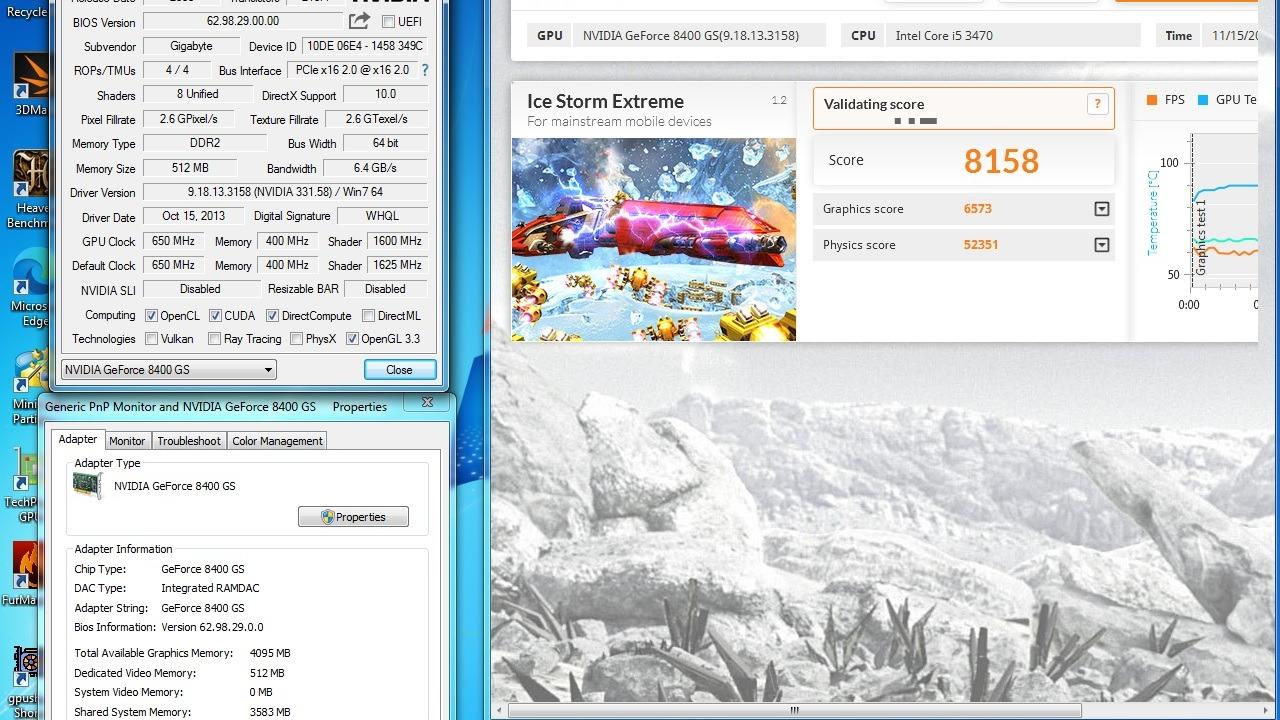The width and height of the screenshot is (1280, 720).
Task: Toggle the UEFI checkbox
Action: (x=388, y=21)
